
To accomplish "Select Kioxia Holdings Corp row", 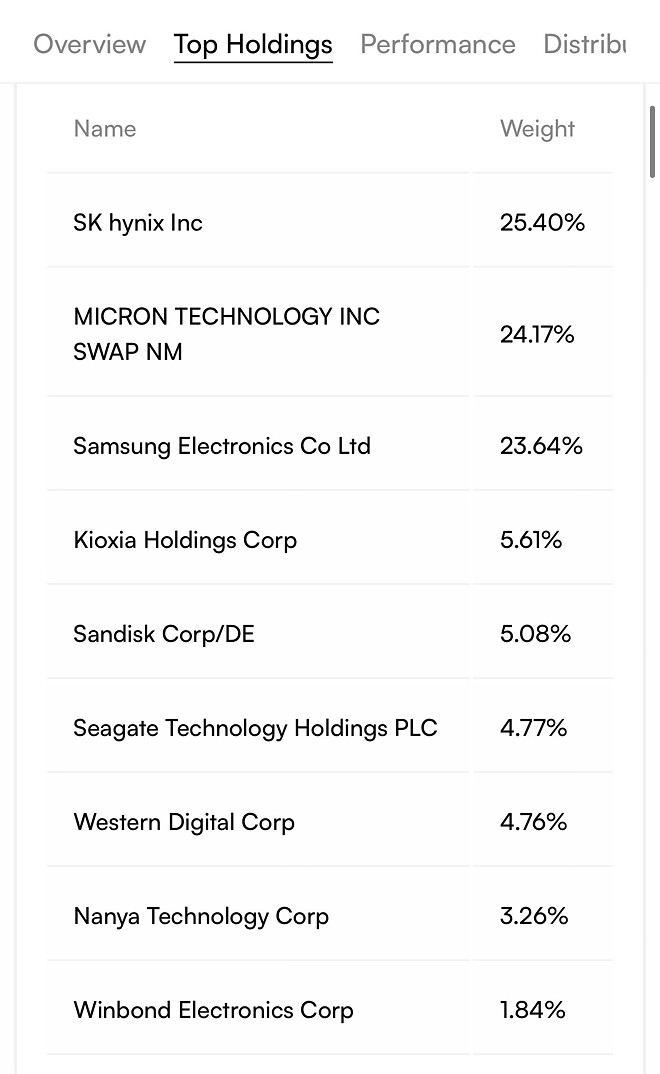I will tap(185, 540).
